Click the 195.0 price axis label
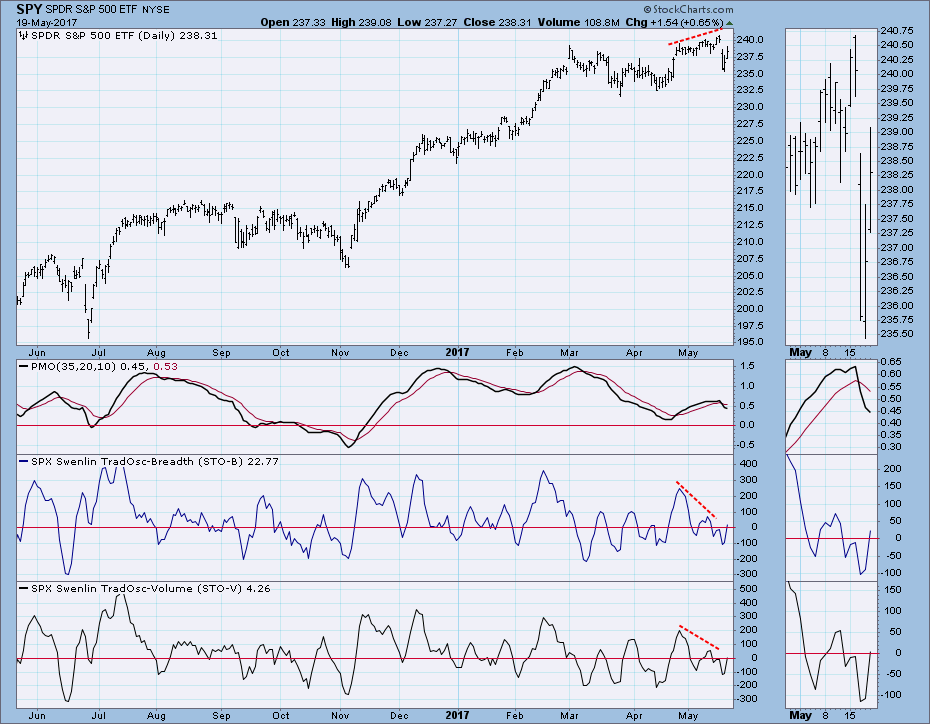The height and width of the screenshot is (724, 930). coord(749,342)
